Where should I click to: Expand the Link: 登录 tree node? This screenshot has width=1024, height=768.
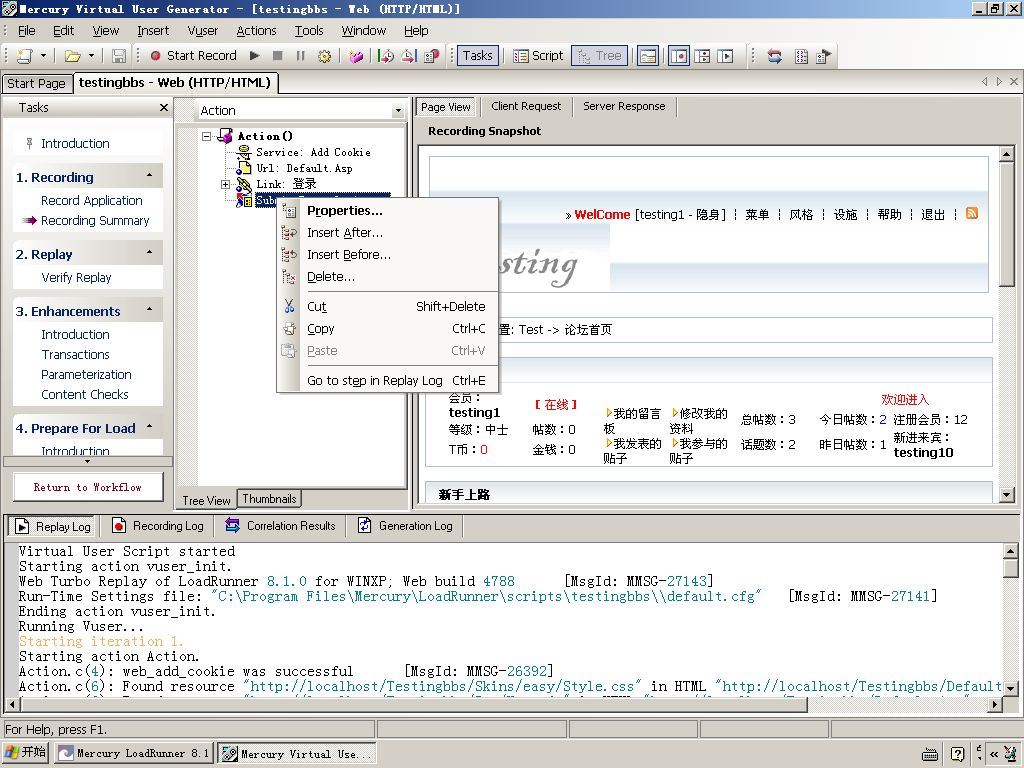pos(225,184)
